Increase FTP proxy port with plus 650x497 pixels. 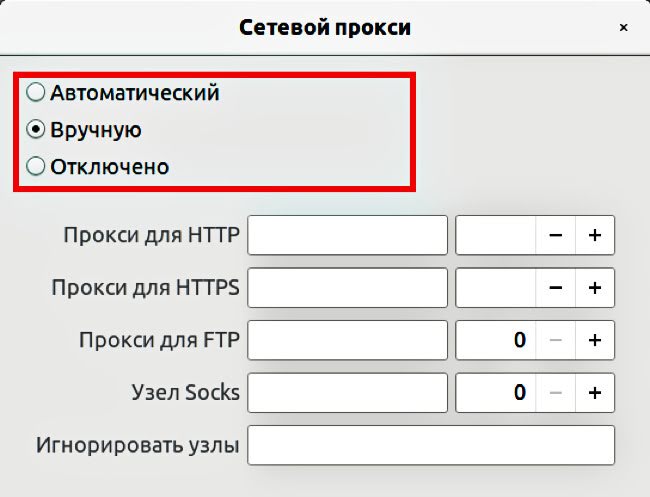pos(595,340)
